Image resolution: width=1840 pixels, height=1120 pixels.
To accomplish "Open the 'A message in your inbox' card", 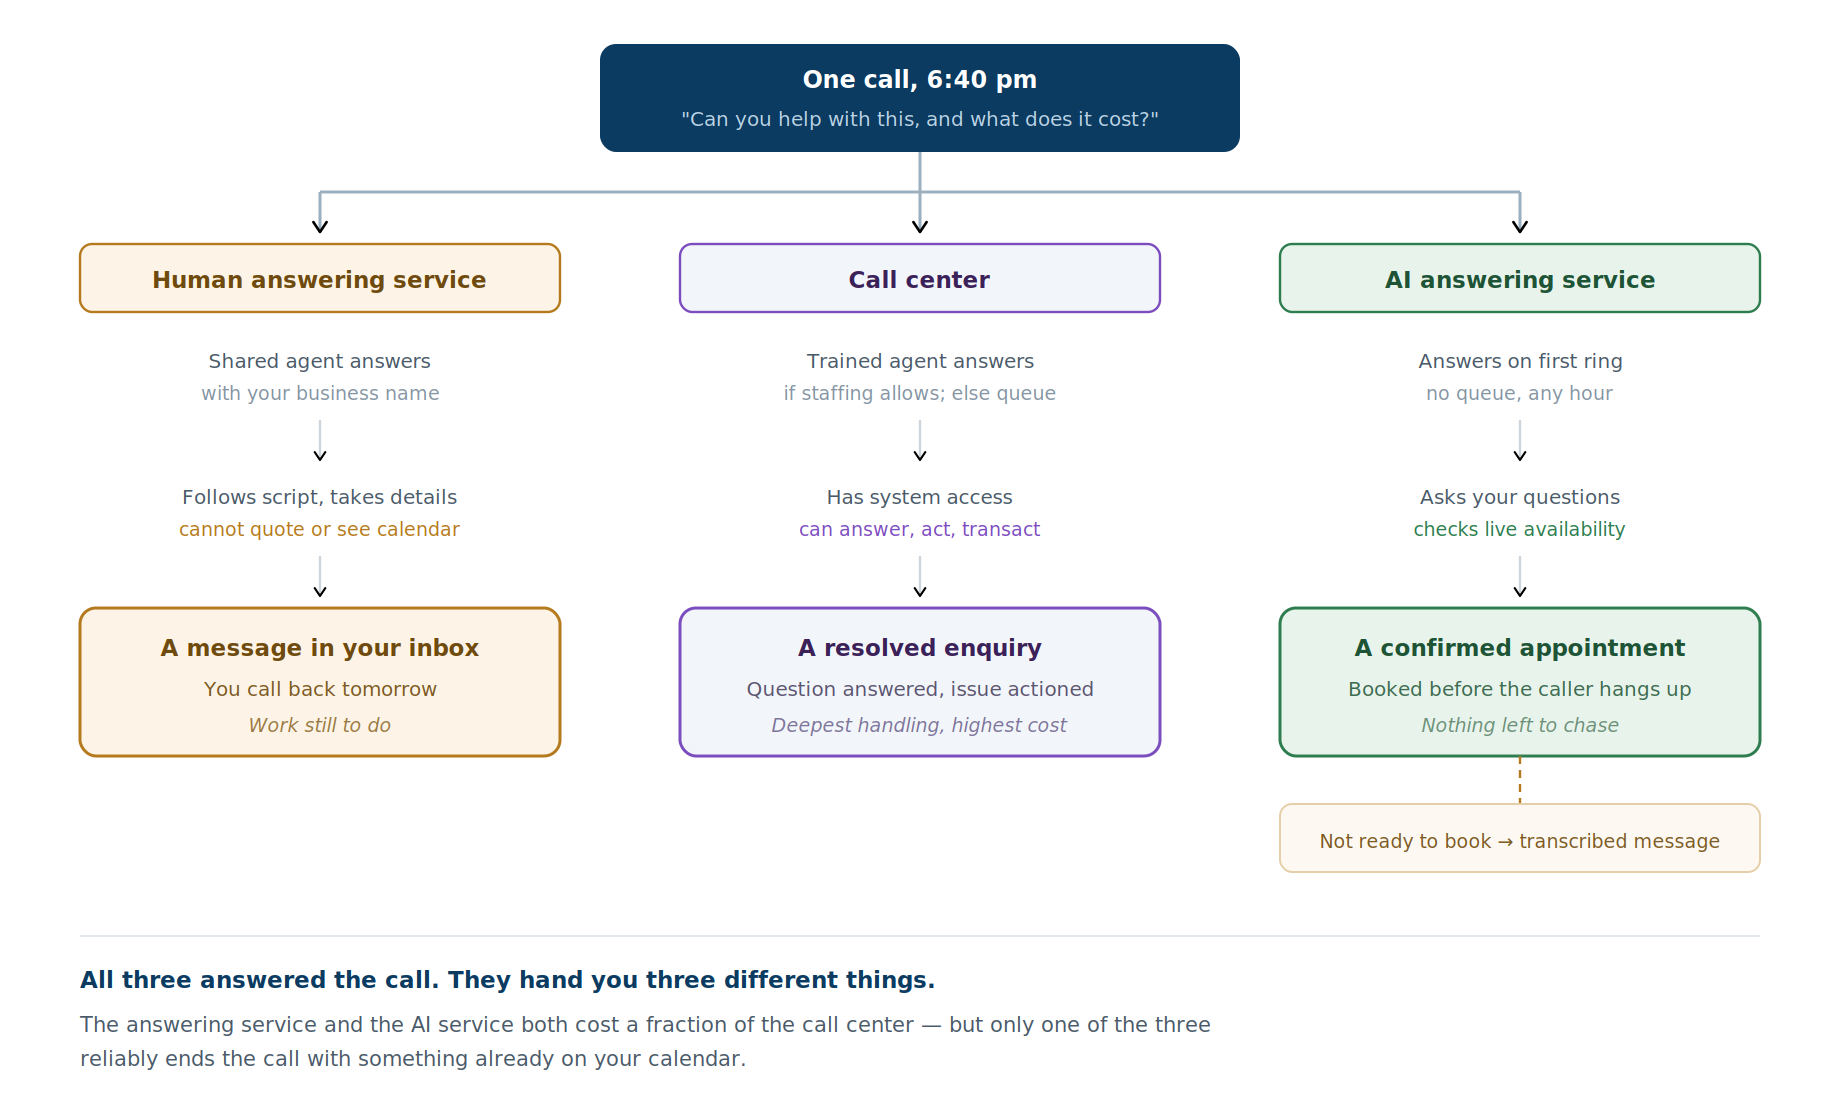I will 320,682.
